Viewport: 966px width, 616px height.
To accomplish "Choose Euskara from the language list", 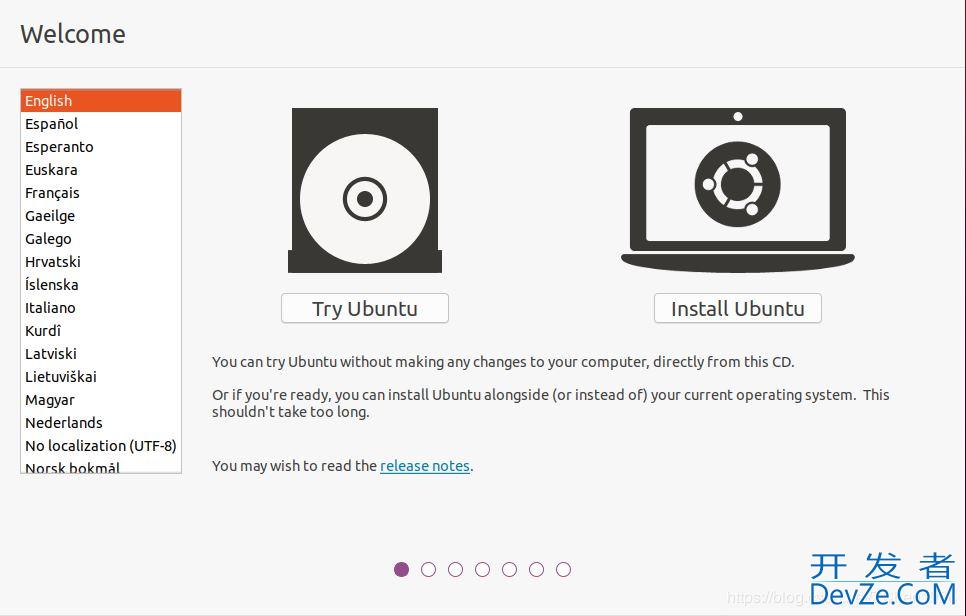I will 101,169.
